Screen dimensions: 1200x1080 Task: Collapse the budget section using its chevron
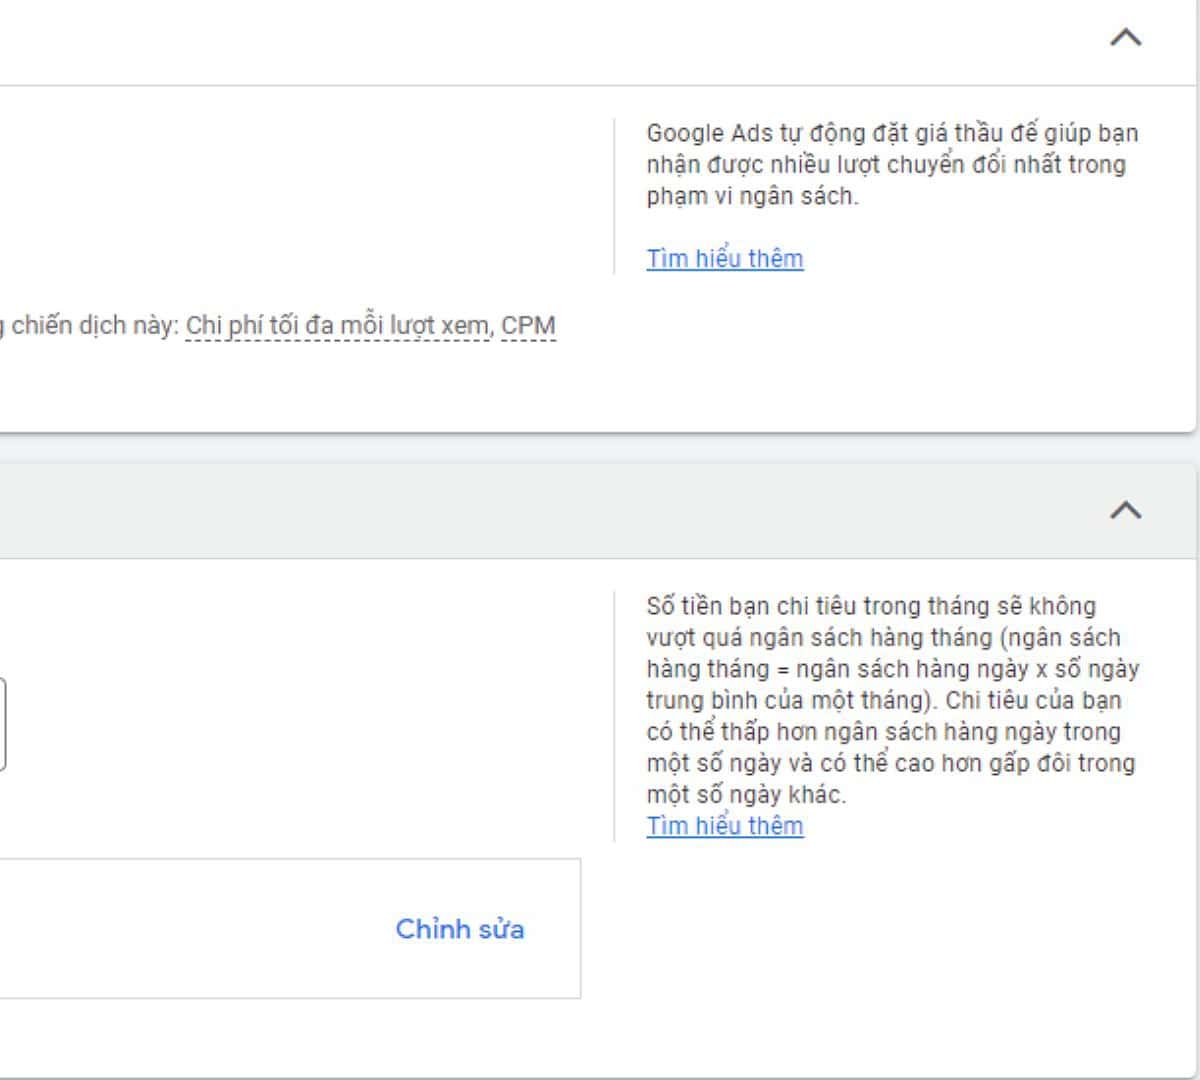[x=1125, y=510]
